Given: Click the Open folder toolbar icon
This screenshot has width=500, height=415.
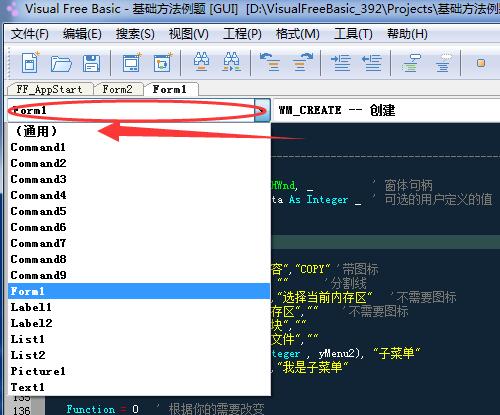Looking at the screenshot, I should [61, 63].
